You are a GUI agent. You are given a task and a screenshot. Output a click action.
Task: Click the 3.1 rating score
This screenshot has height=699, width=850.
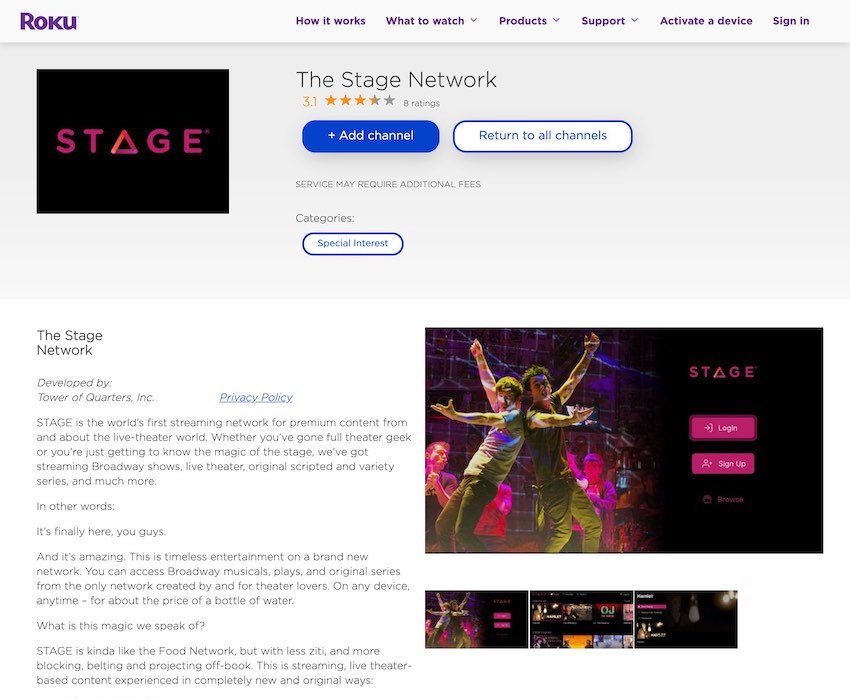310,101
